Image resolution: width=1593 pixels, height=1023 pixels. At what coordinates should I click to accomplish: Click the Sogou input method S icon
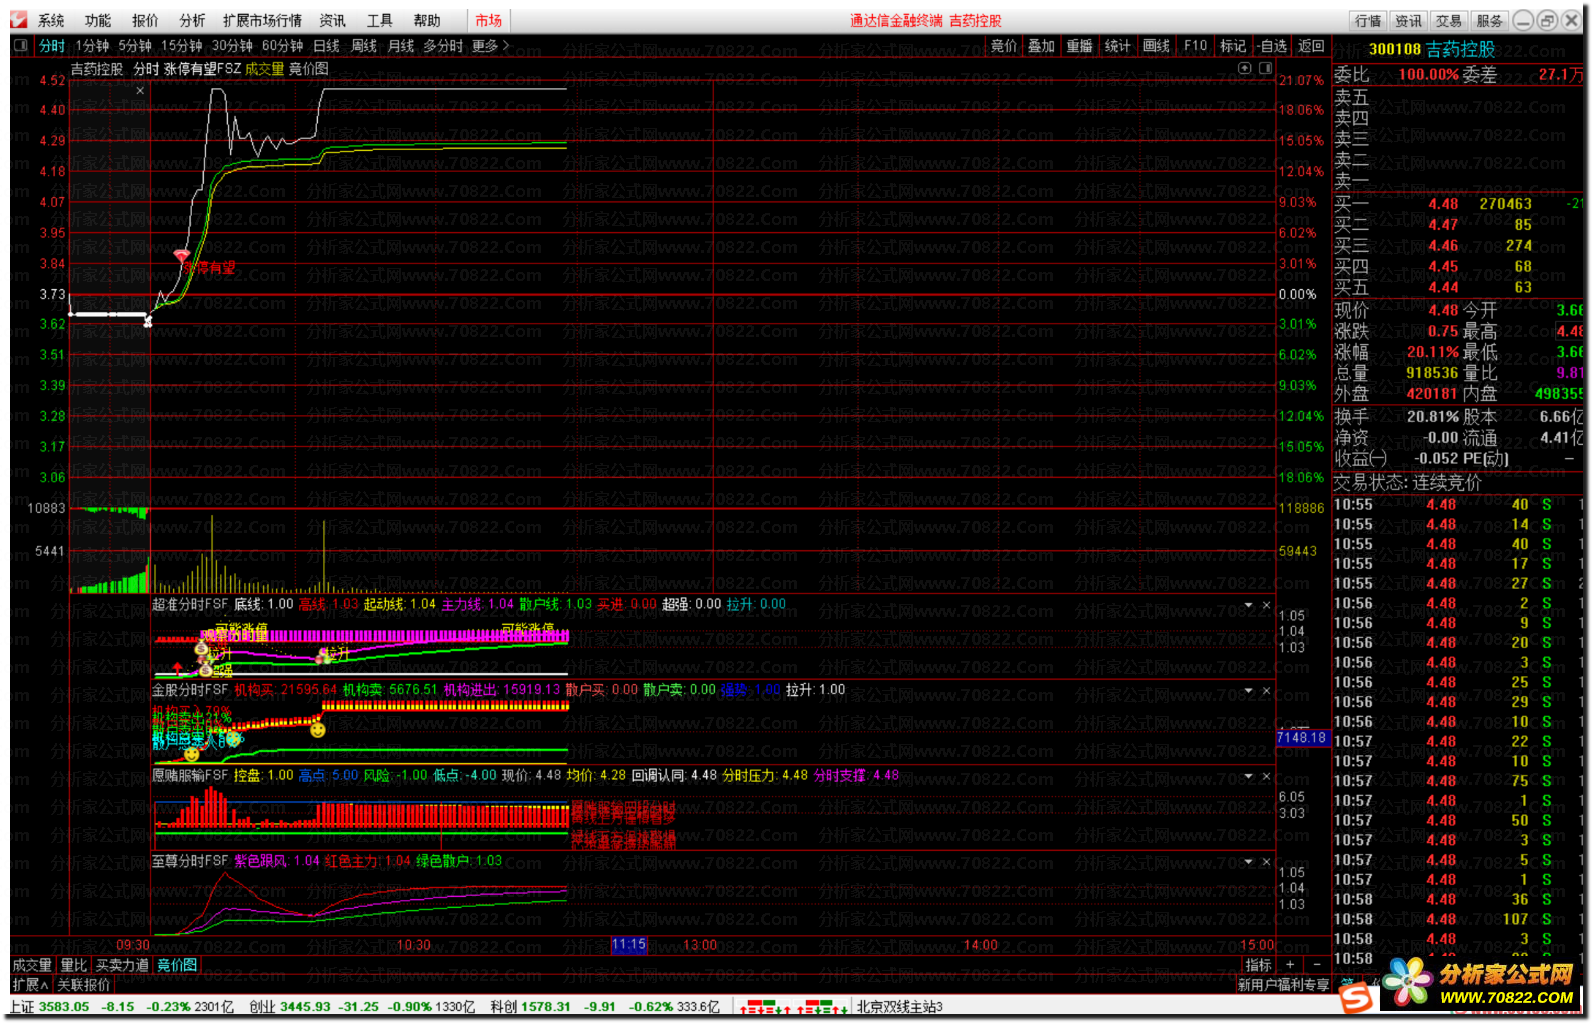pos(1356,997)
